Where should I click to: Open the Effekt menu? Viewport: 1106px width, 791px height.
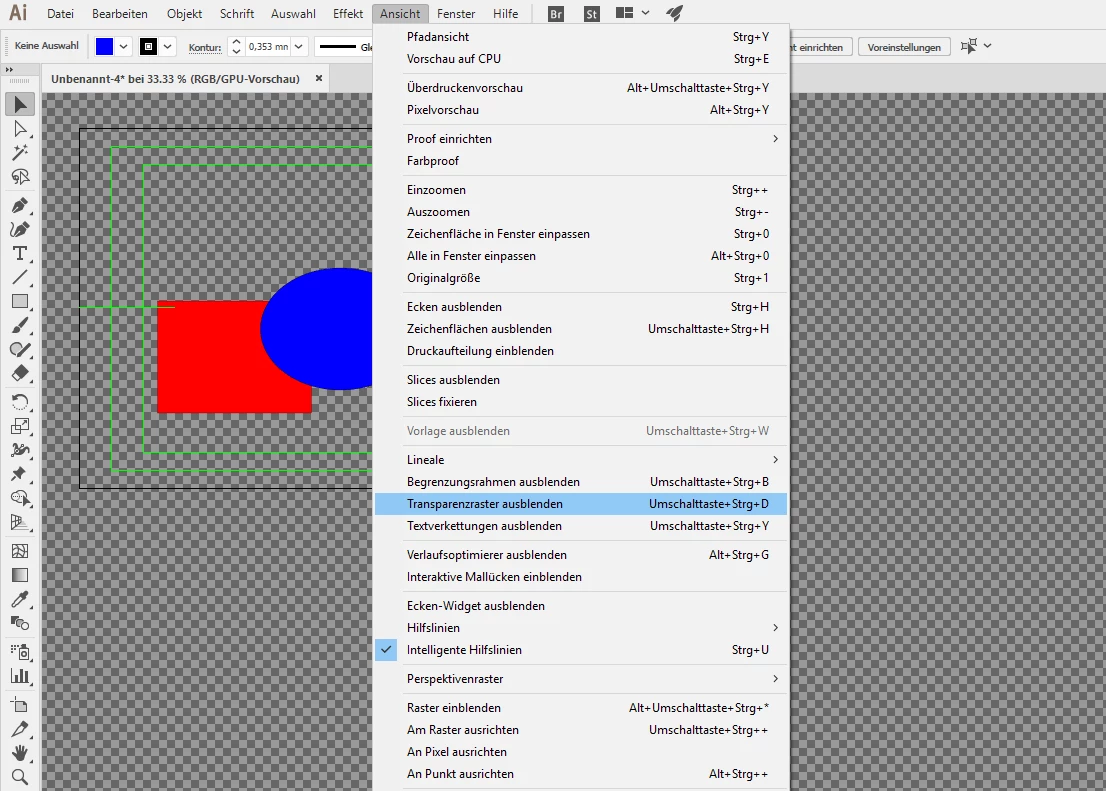(x=348, y=13)
